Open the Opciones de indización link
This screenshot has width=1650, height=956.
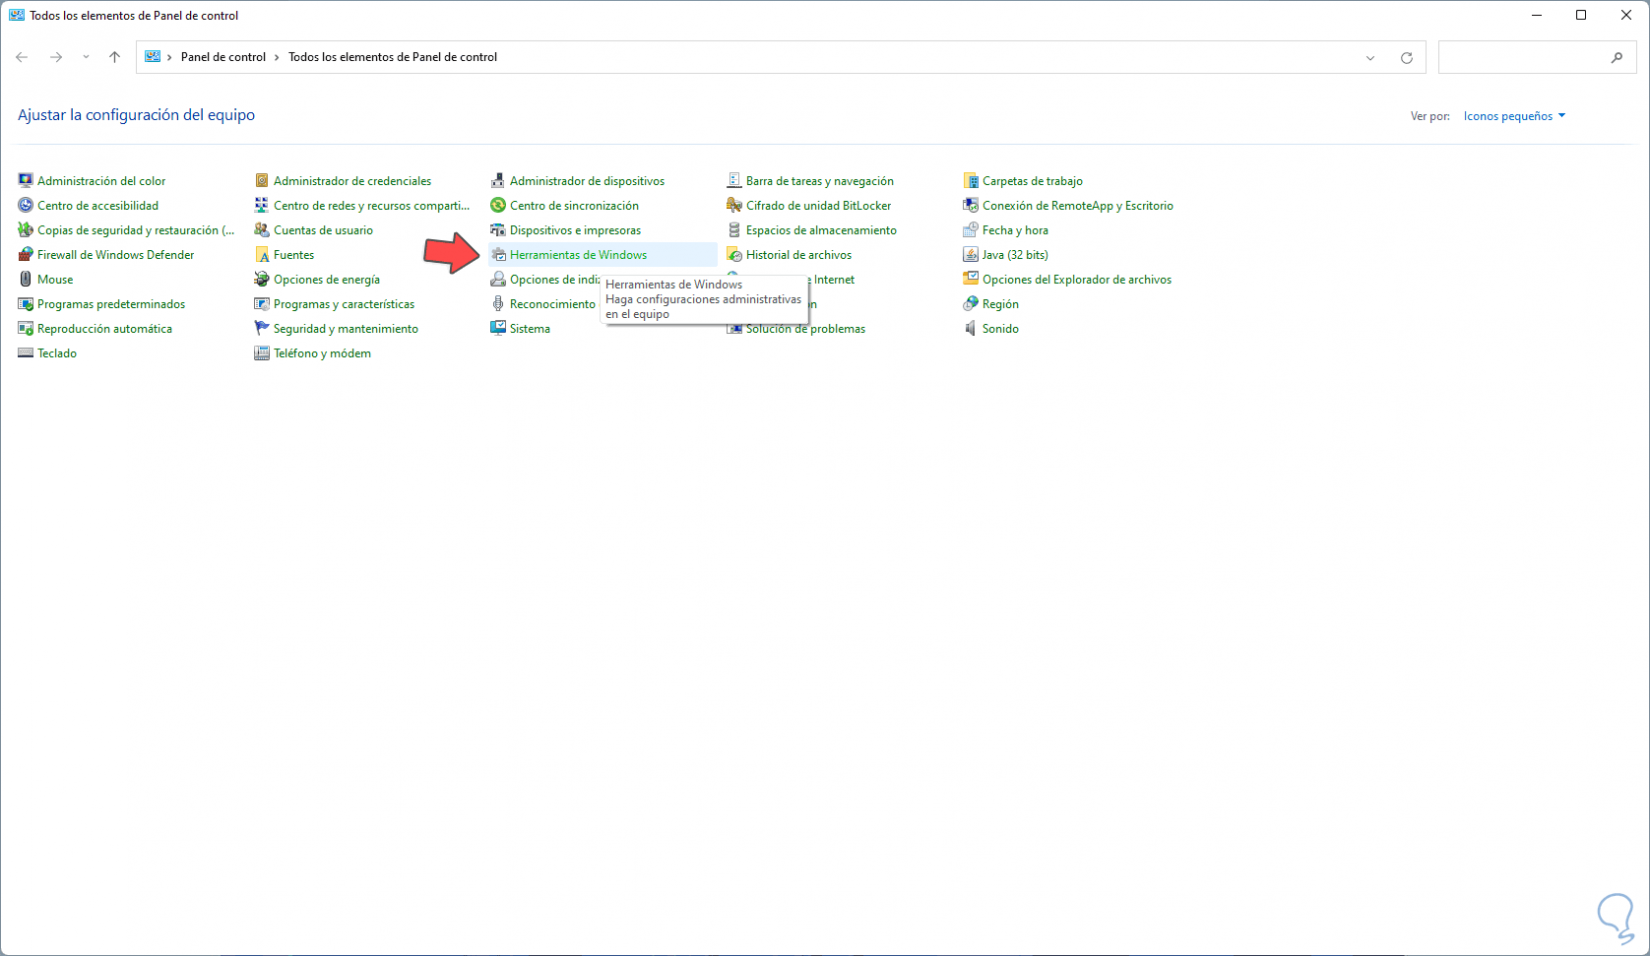[555, 279]
